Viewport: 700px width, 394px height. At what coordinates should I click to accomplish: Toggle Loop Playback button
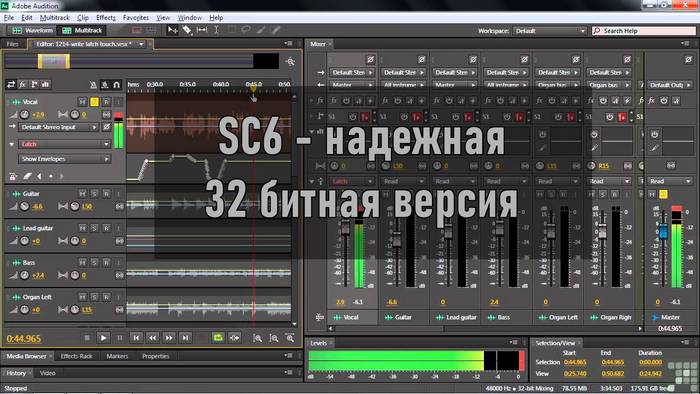[218, 338]
